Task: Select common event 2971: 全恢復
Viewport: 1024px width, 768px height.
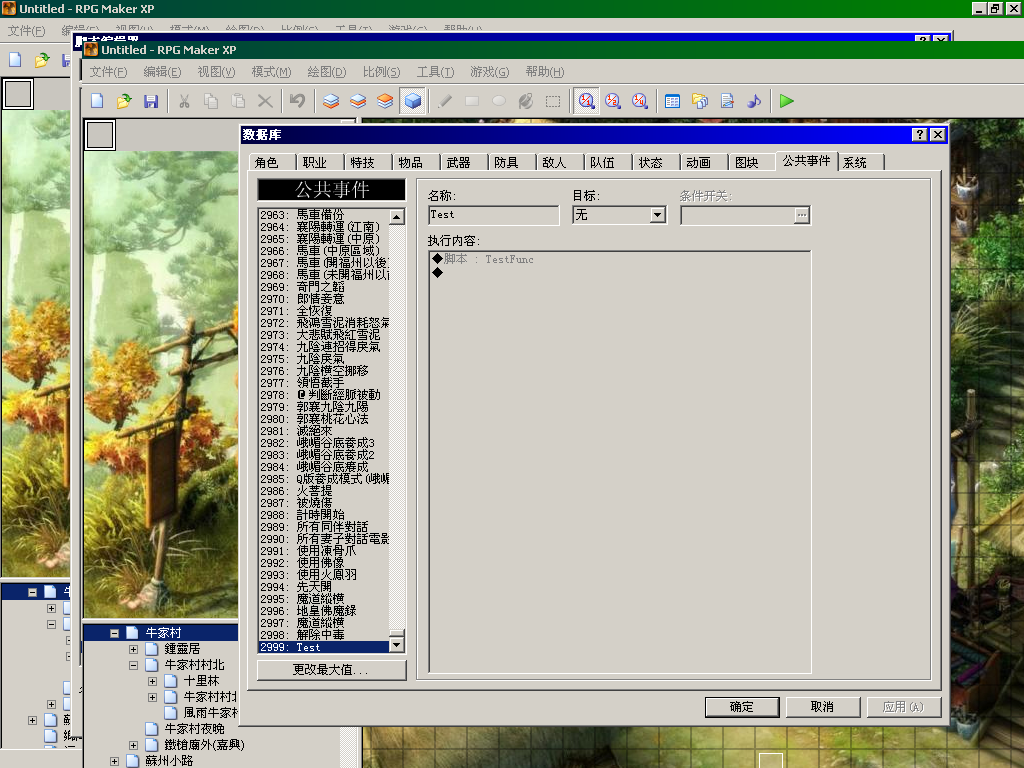Action: [x=323, y=311]
